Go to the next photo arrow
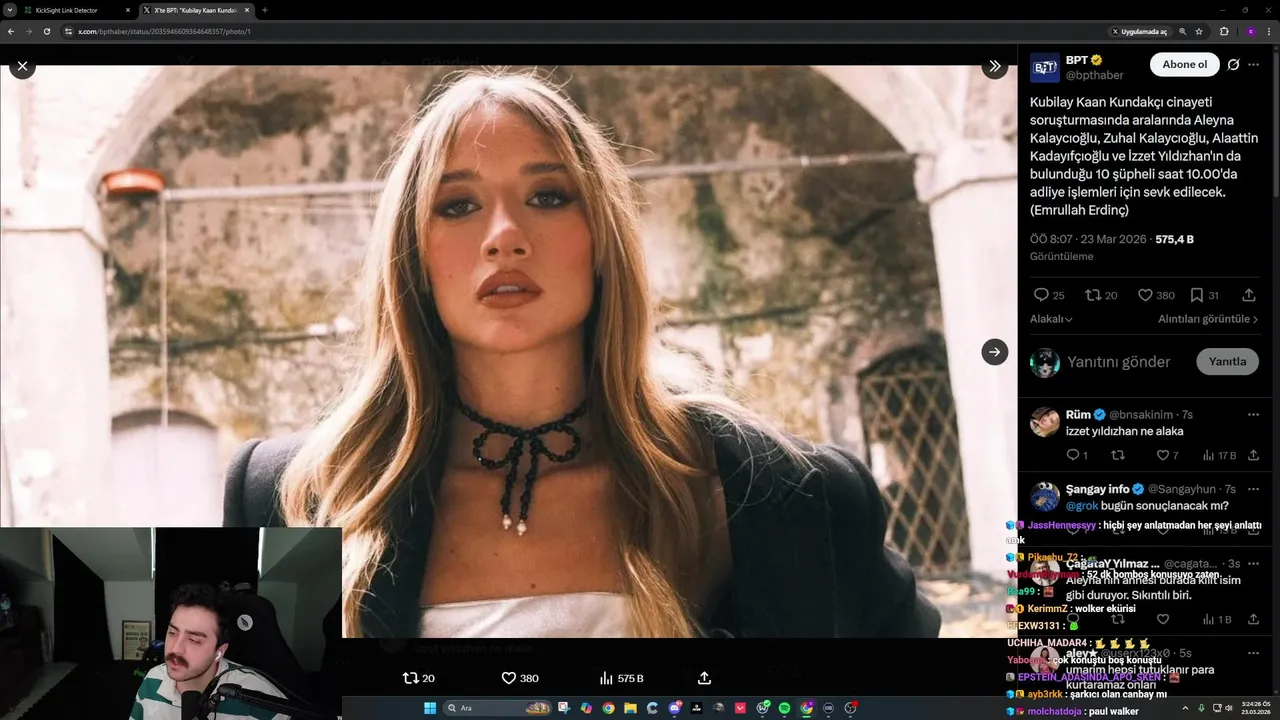This screenshot has width=1280, height=720. coord(994,352)
